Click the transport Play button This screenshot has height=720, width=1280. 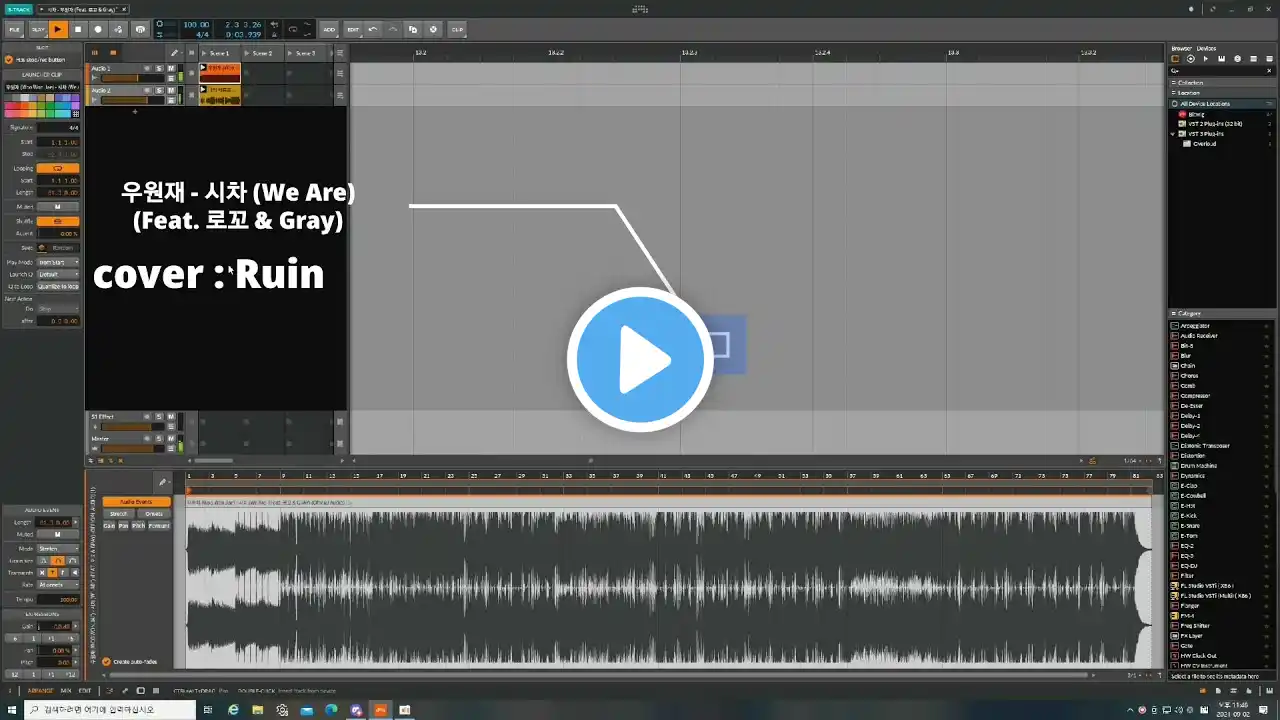point(58,29)
